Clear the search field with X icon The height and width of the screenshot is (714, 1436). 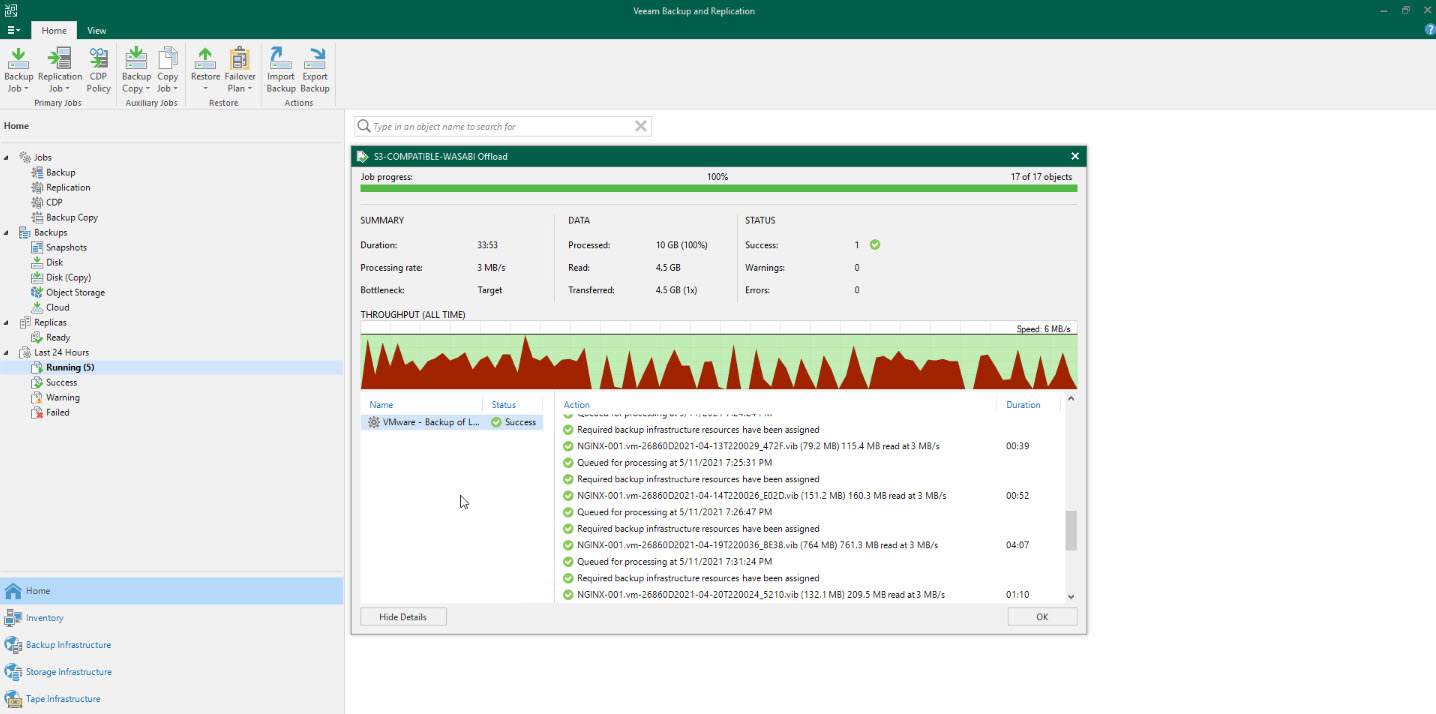[x=641, y=126]
